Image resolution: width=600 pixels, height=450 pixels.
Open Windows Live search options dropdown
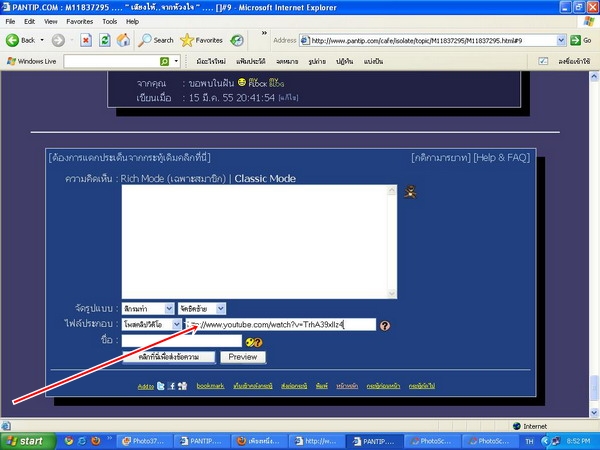176,61
